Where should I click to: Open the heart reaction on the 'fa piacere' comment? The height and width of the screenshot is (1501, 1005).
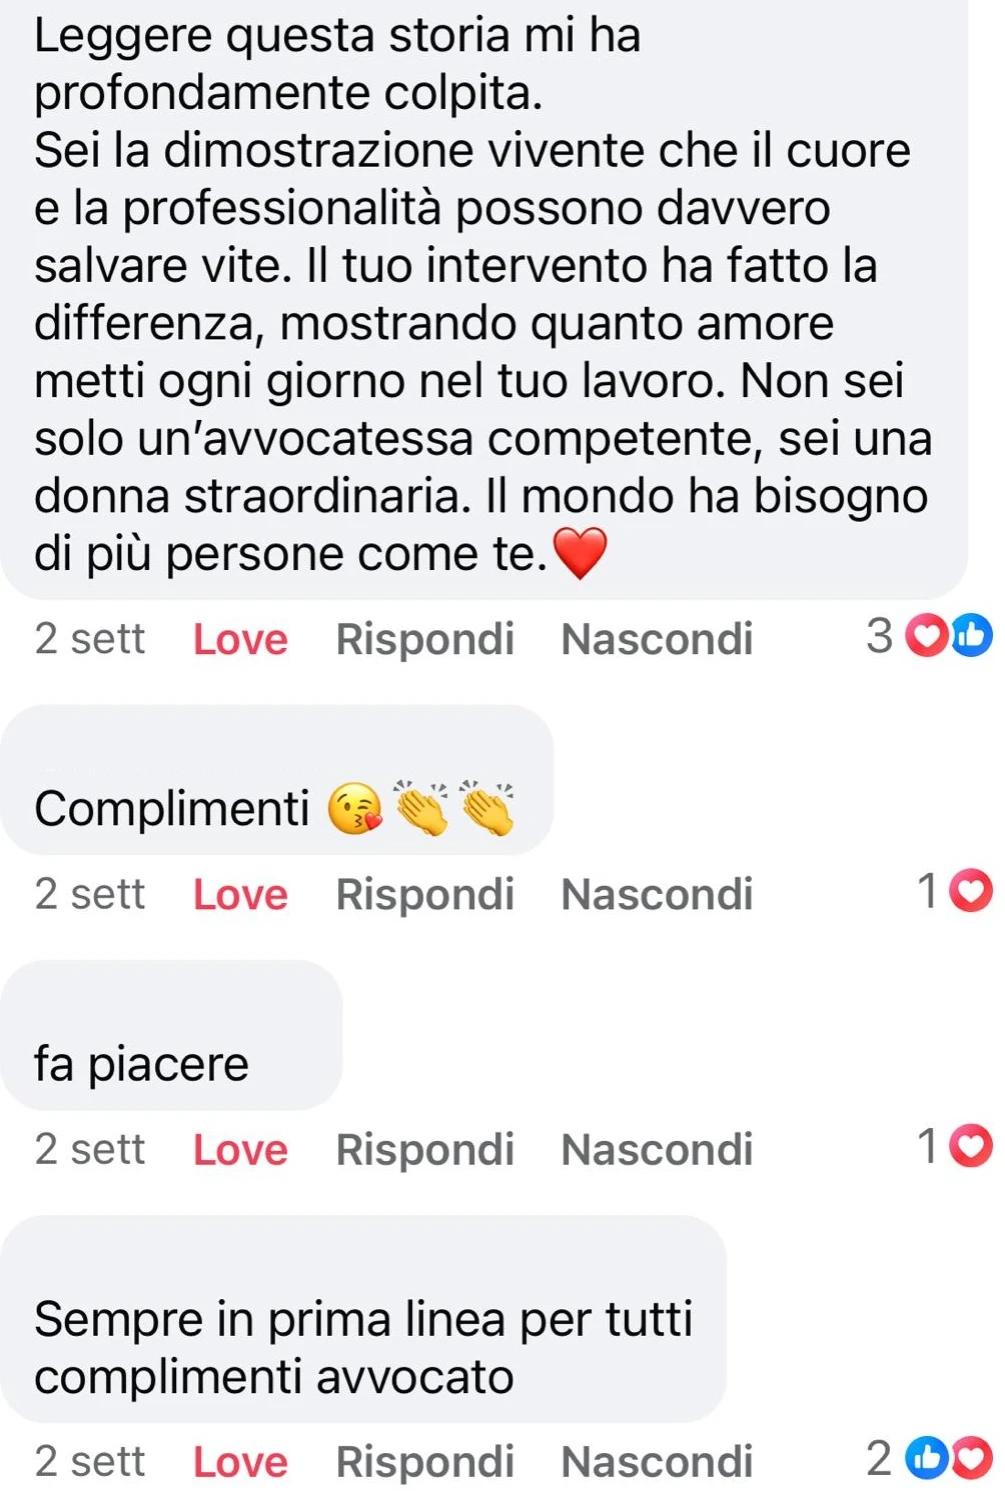coord(970,1147)
